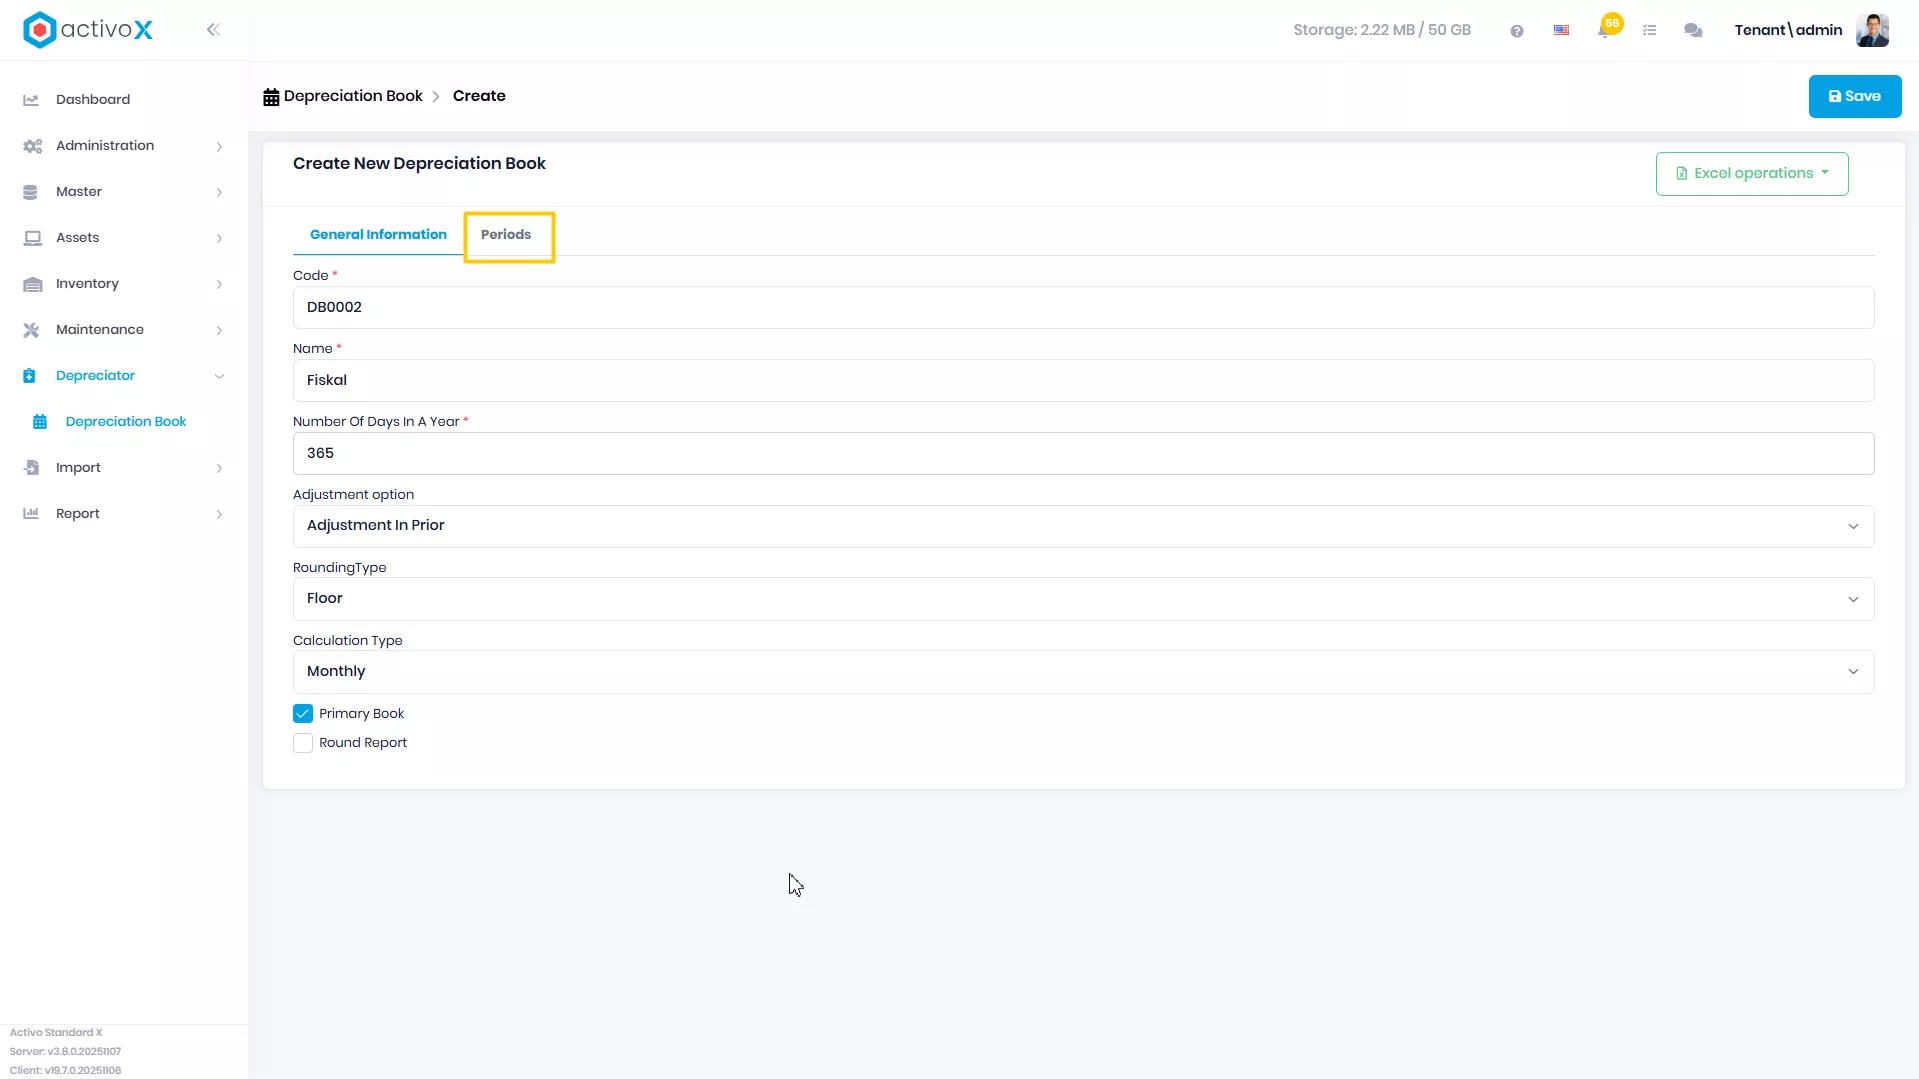The image size is (1919, 1079).
Task: Open the Depreciation Book sidebar item
Action: (x=126, y=422)
